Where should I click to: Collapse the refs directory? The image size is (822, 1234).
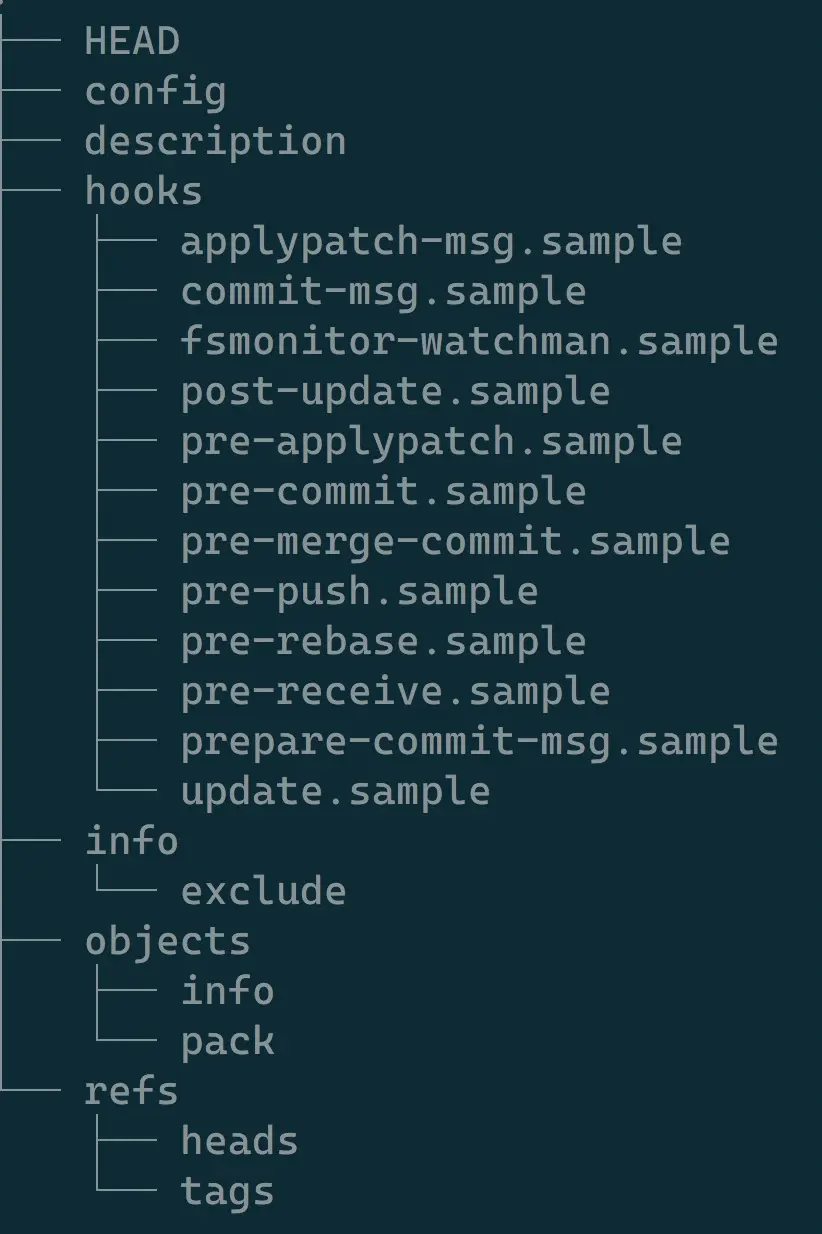131,1092
